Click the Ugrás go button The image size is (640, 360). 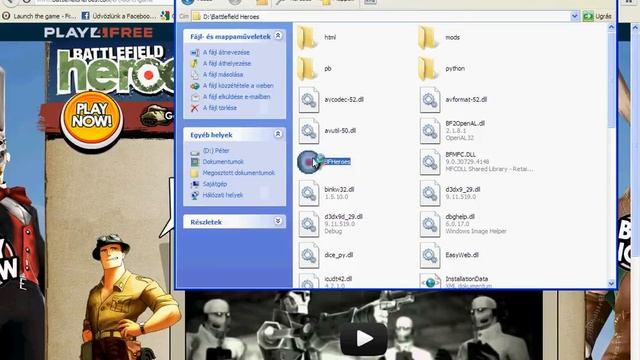tap(598, 16)
